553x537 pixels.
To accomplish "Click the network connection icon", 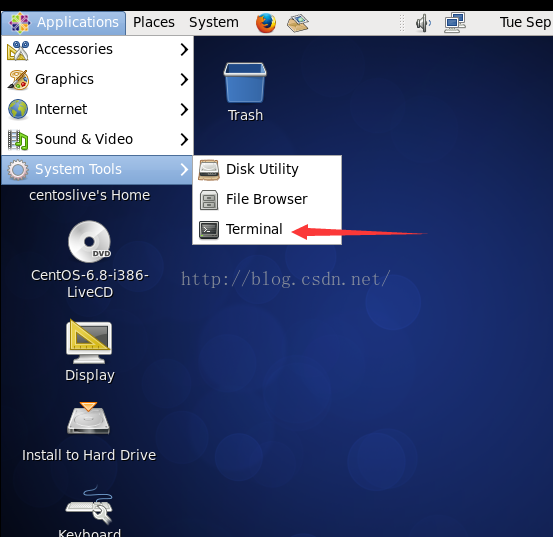I will (455, 23).
